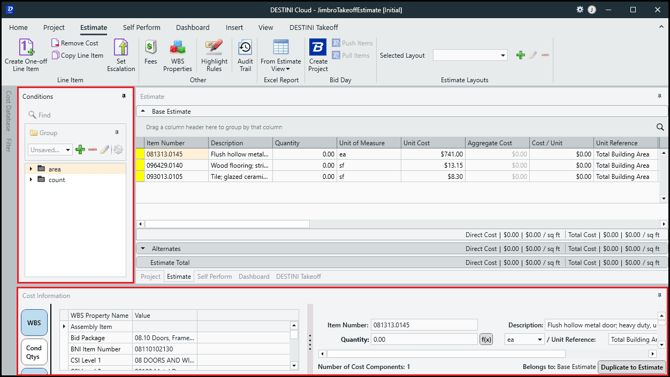The height and width of the screenshot is (377, 670).
Task: Remove condition group with red minus
Action: coord(92,150)
